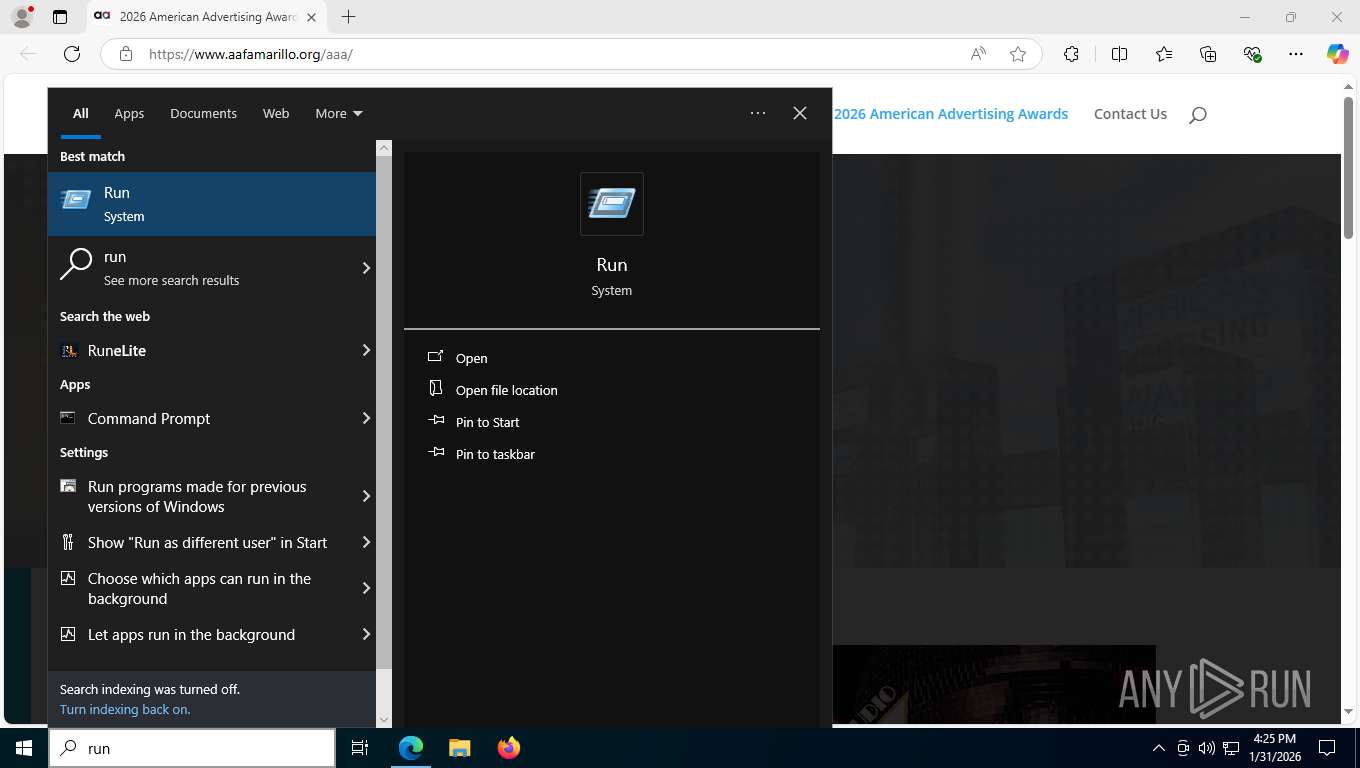Open Edge extensions menu
This screenshot has width=1360, height=768.
1071,54
